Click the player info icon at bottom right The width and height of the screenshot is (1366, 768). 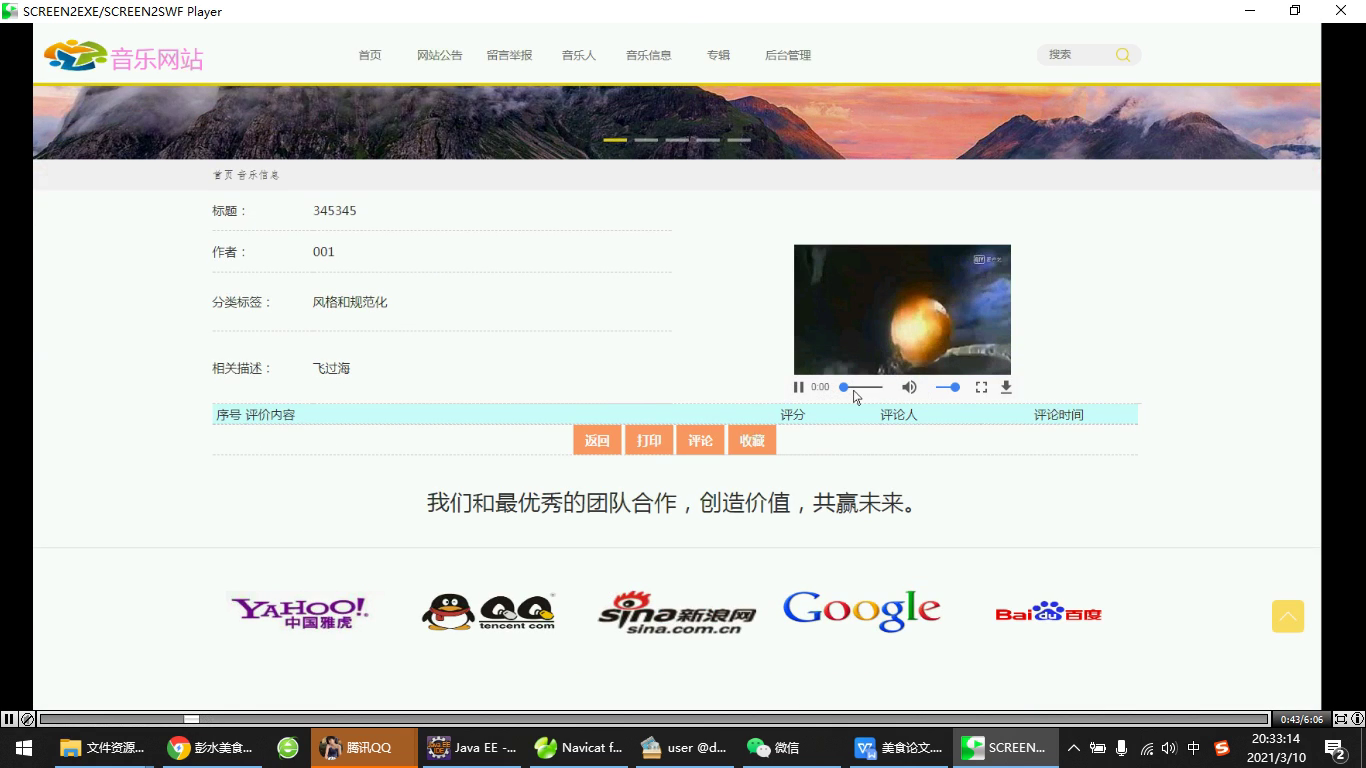click(x=1357, y=719)
